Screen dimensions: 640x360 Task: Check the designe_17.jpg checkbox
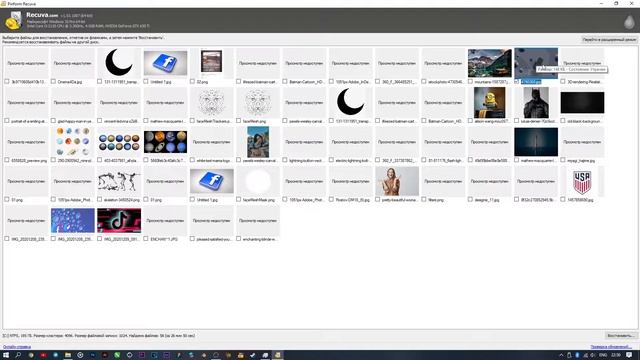[470, 200]
